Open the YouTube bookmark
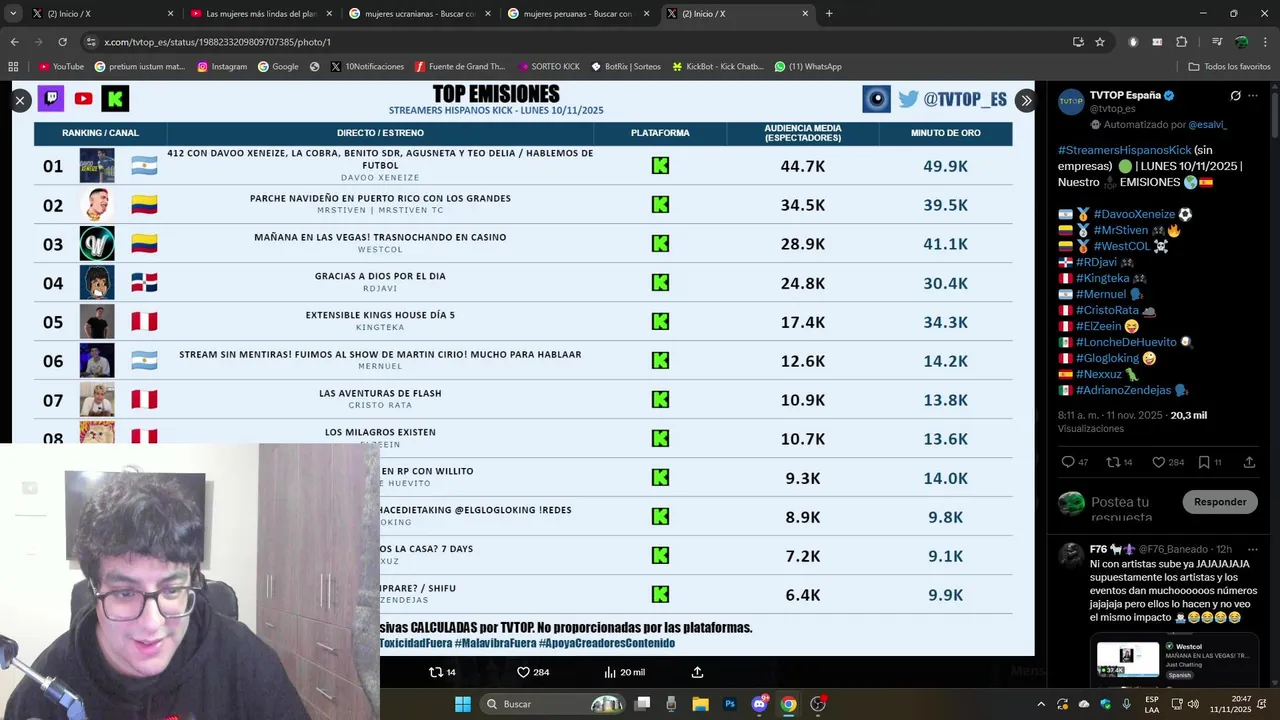This screenshot has height=720, width=1280. click(61, 67)
